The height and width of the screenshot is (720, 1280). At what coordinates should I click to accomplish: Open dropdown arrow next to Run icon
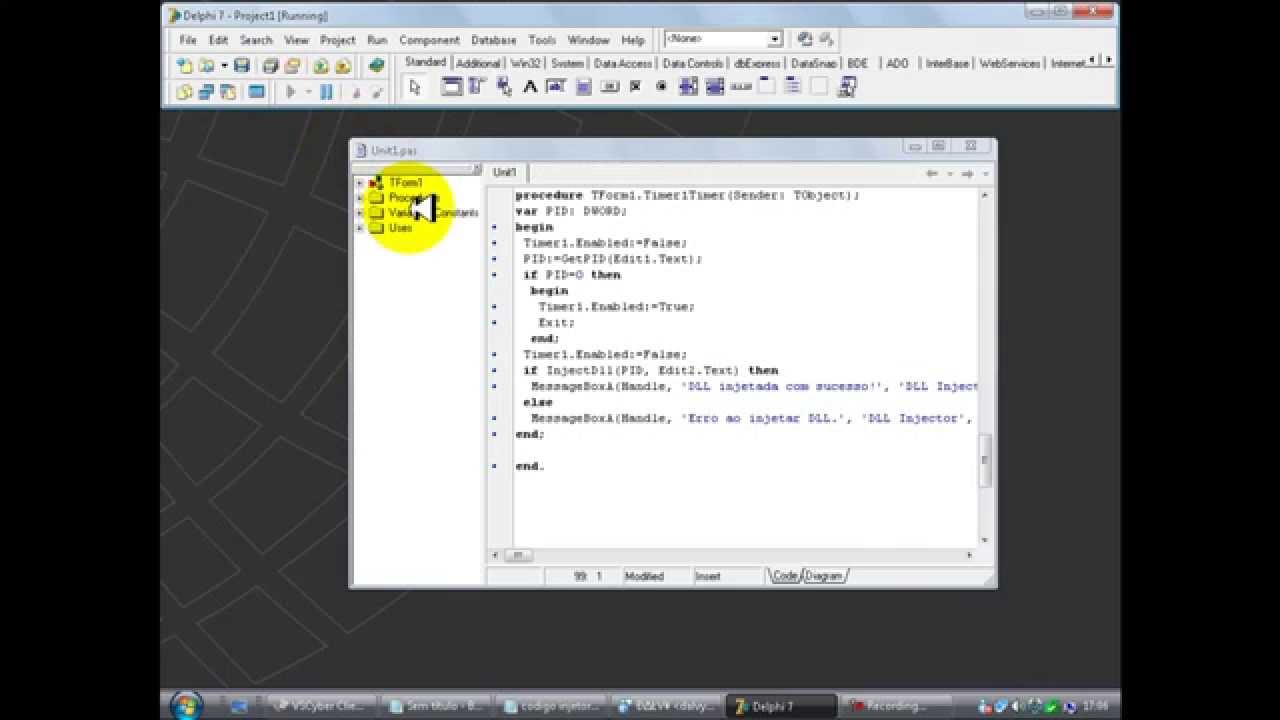308,92
